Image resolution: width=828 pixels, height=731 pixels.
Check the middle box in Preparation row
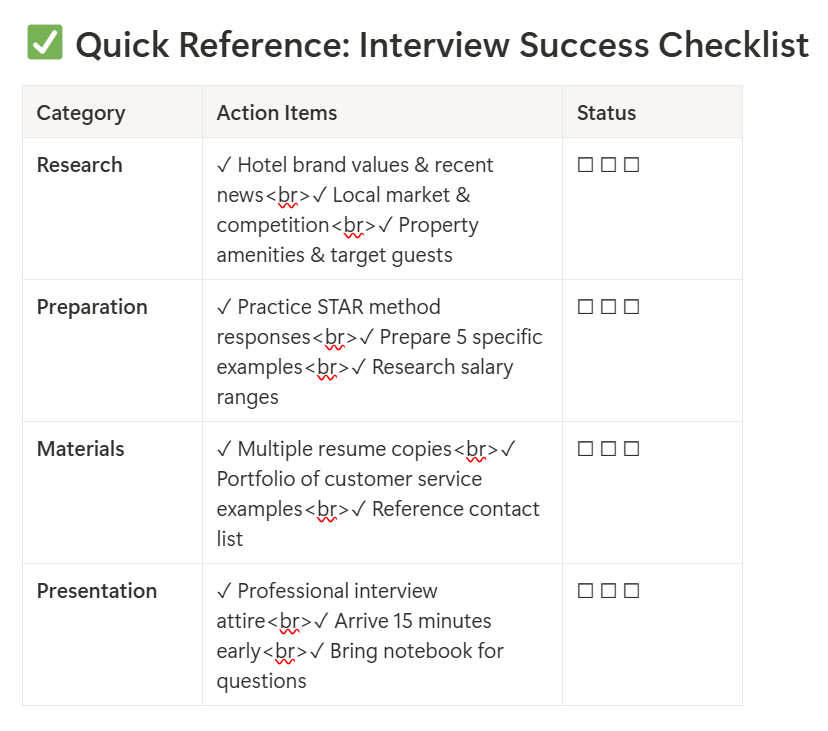[x=609, y=307]
